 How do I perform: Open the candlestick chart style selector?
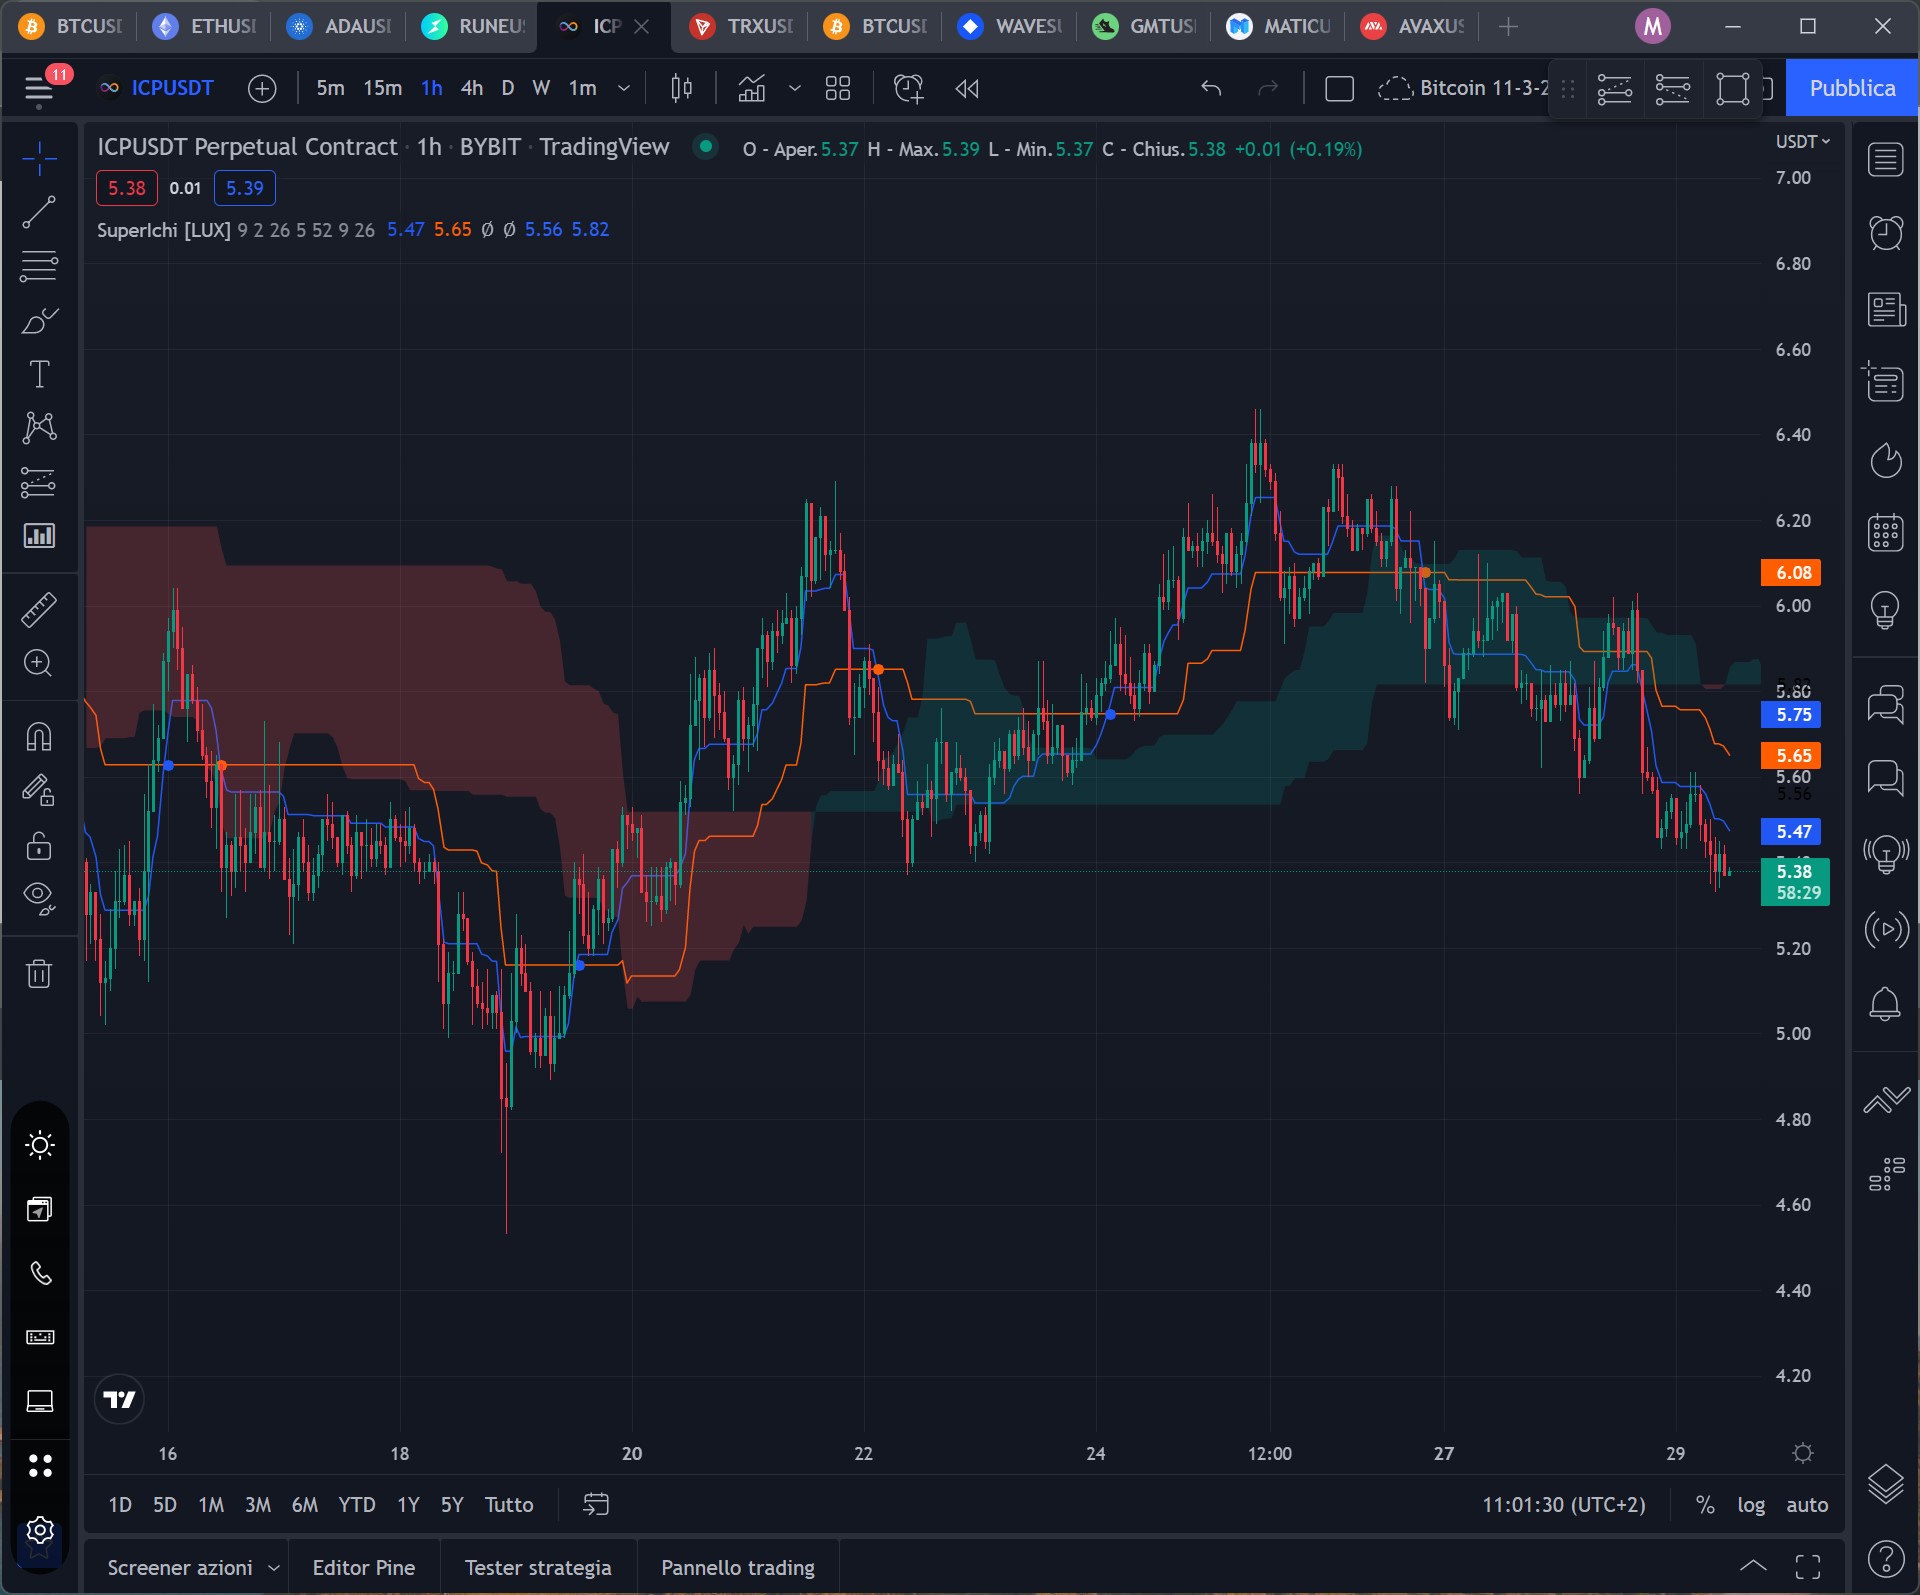(682, 89)
